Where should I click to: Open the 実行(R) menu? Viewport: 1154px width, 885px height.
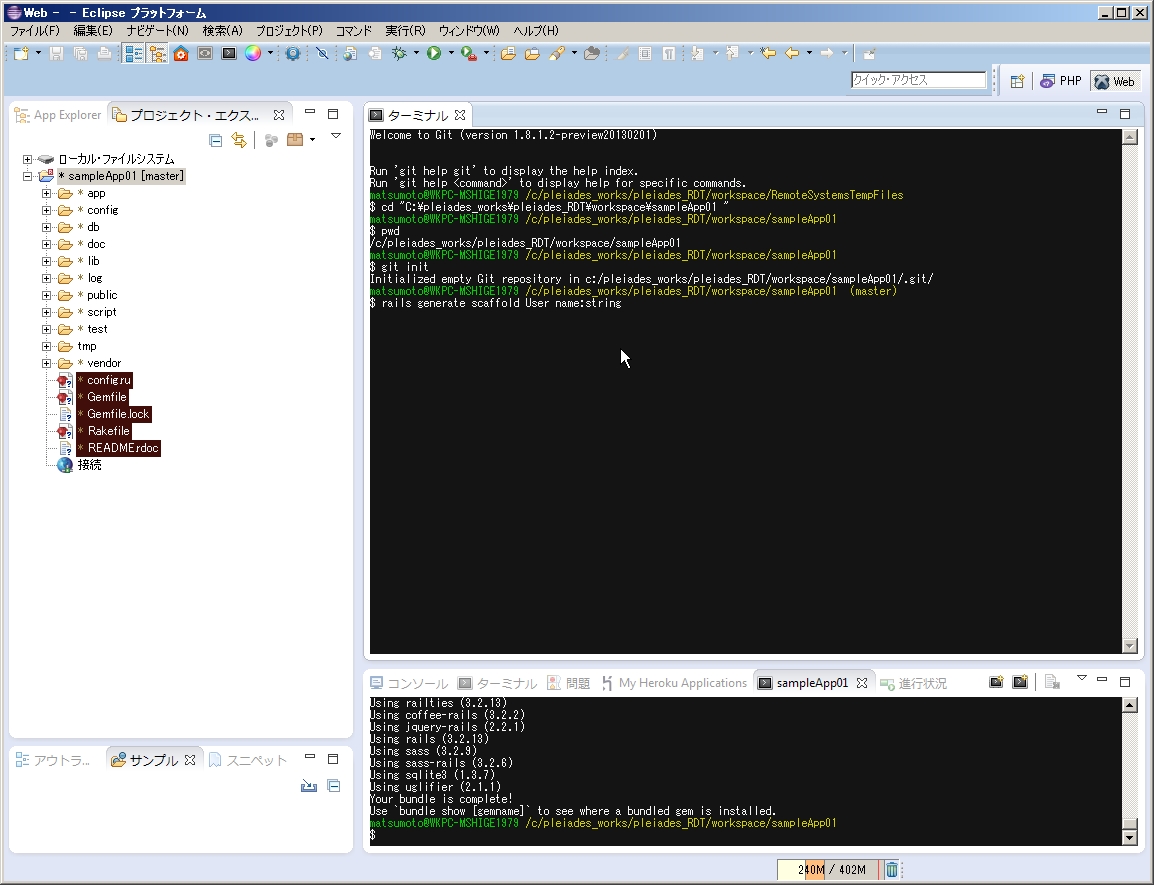point(405,30)
